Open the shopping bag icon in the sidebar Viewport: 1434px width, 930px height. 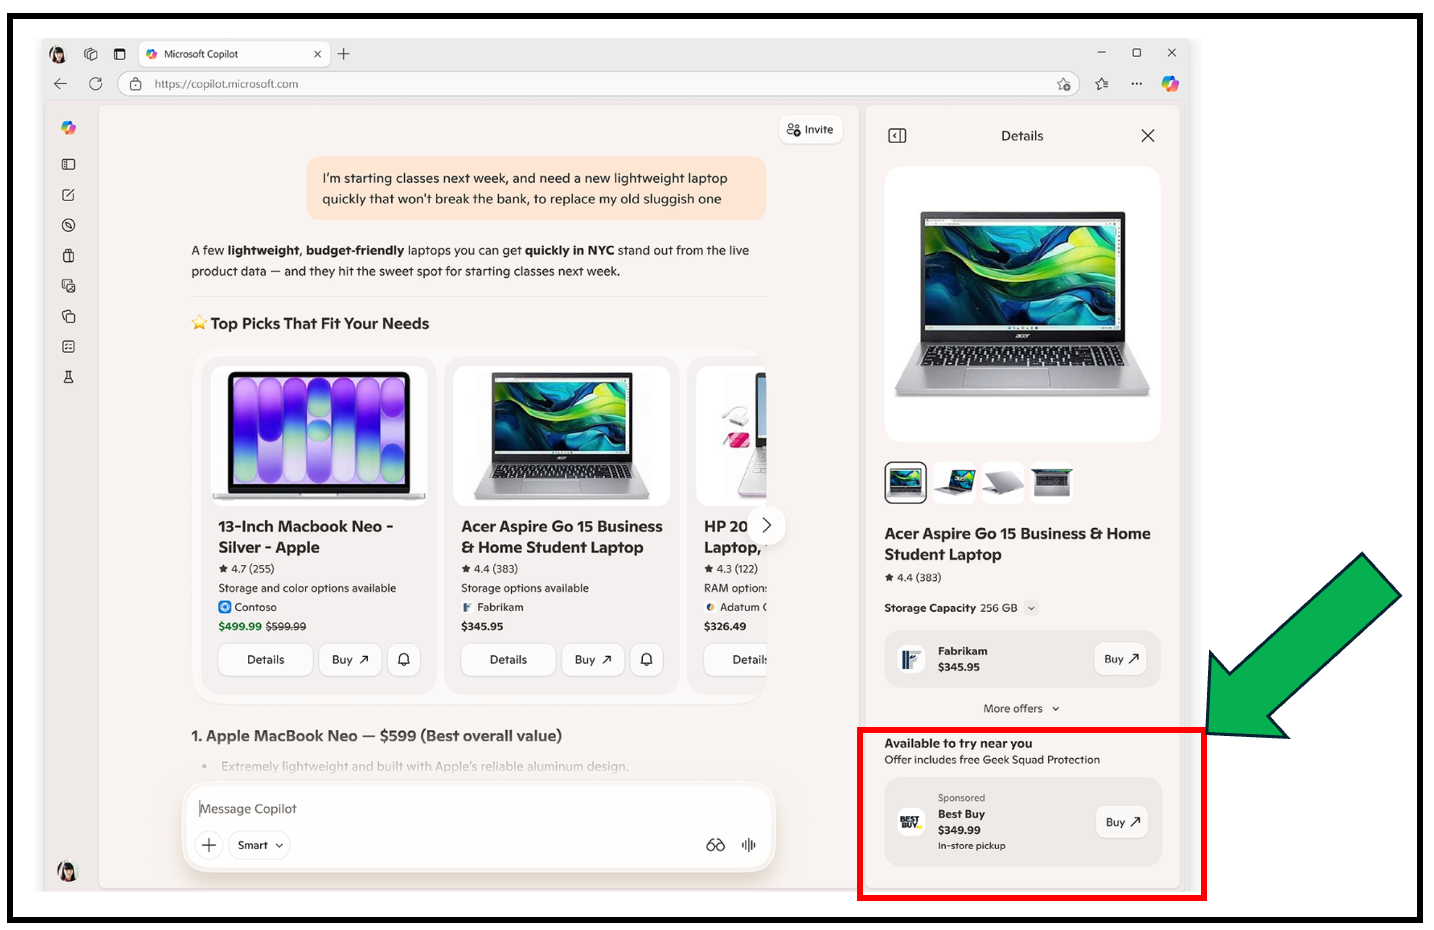[x=68, y=256]
